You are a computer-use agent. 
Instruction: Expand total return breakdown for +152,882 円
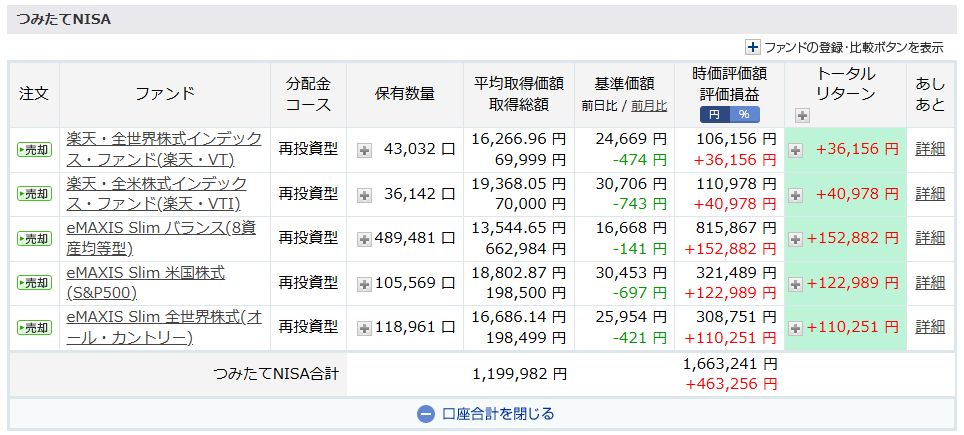pyautogui.click(x=796, y=239)
